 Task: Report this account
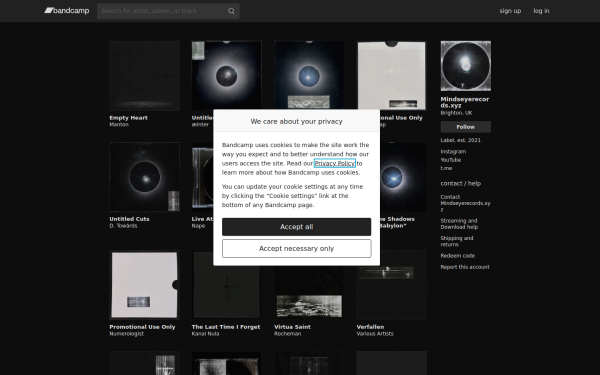tap(465, 267)
